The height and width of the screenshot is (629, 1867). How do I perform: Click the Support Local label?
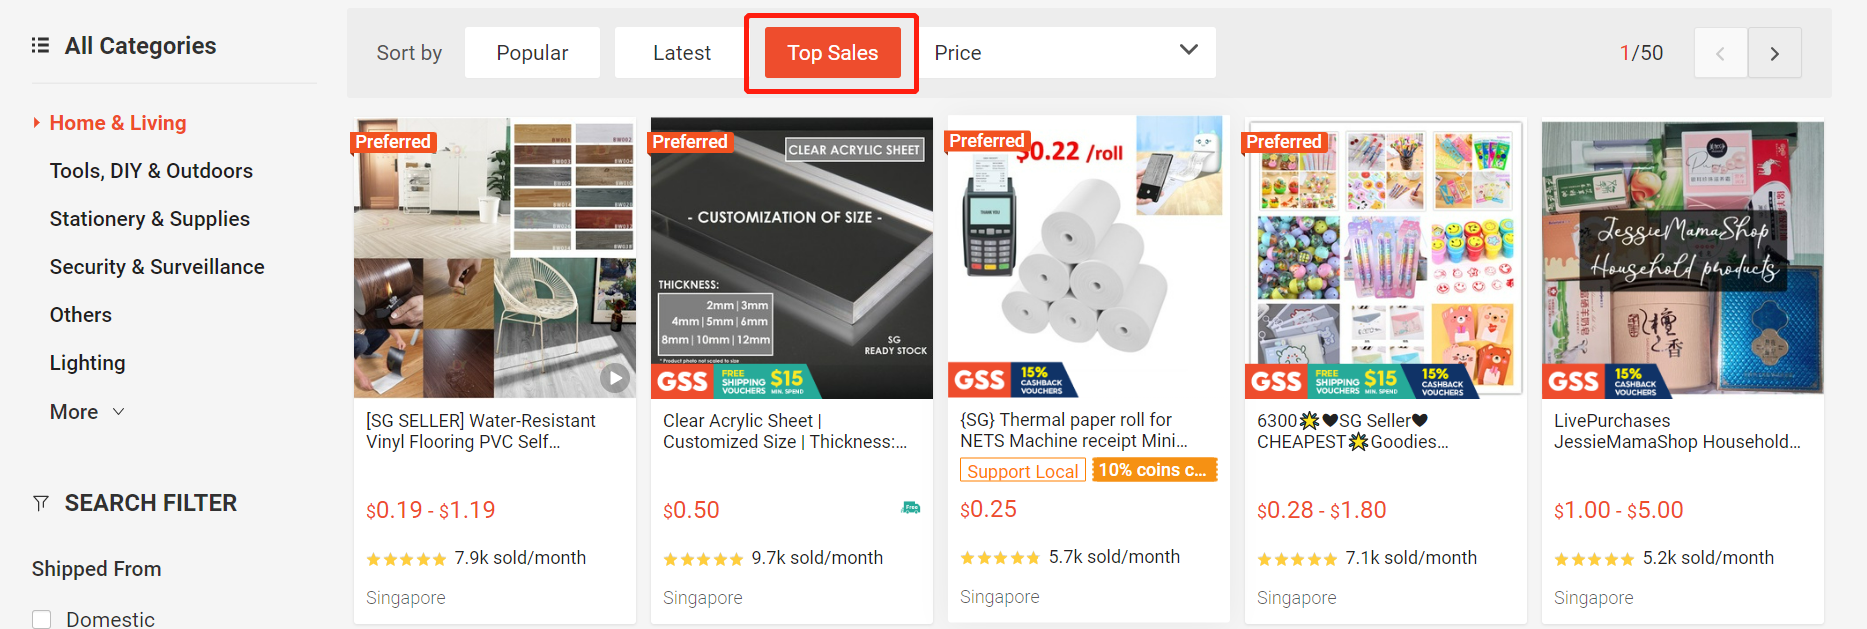[1022, 469]
